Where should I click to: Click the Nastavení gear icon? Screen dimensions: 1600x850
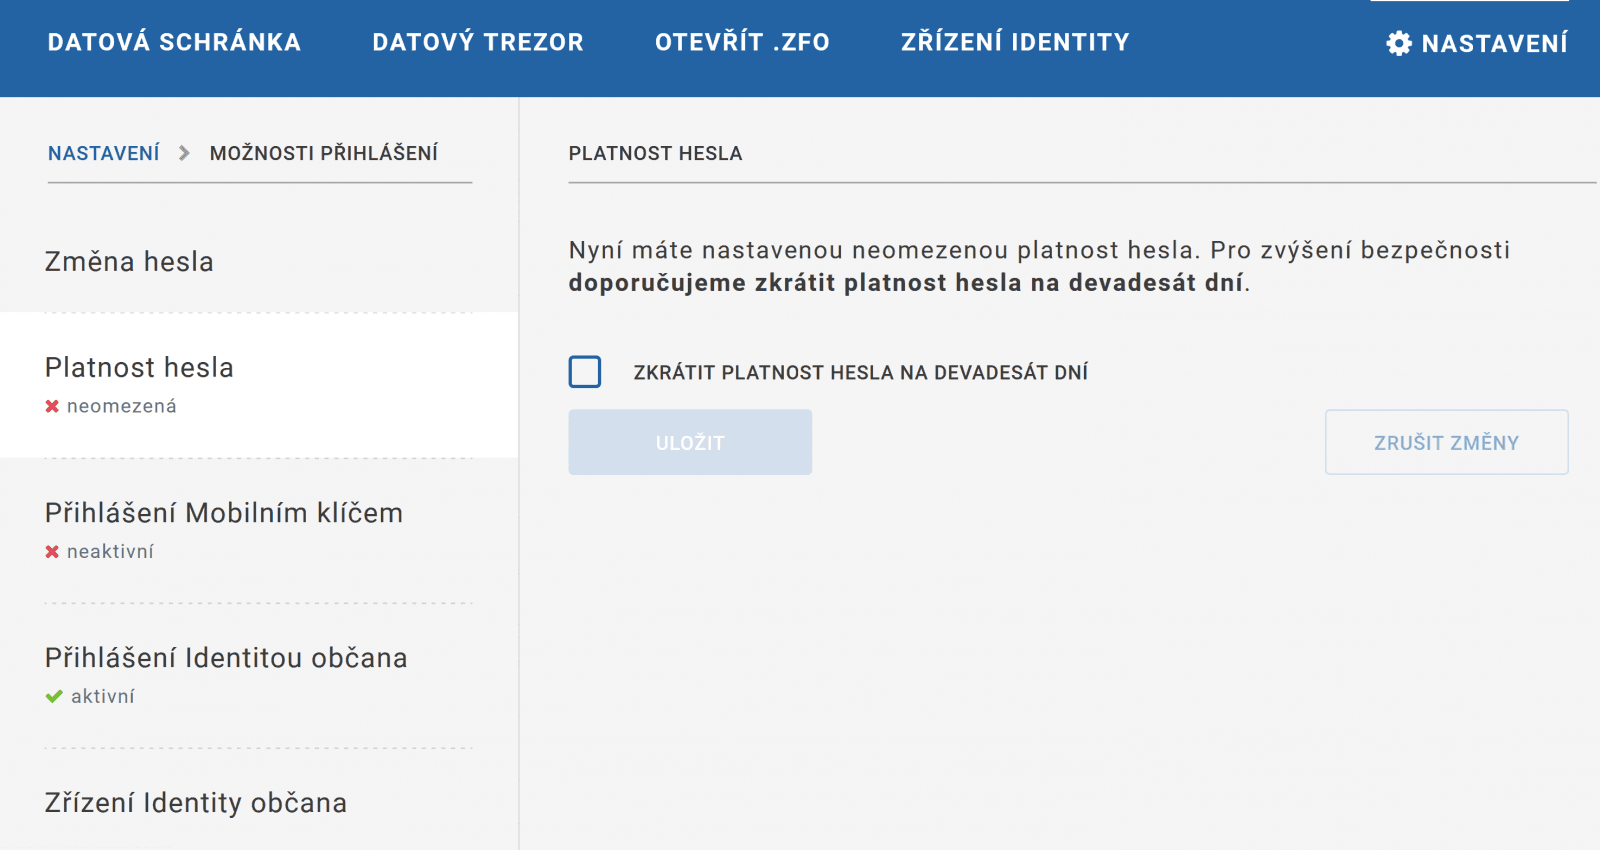click(x=1398, y=43)
